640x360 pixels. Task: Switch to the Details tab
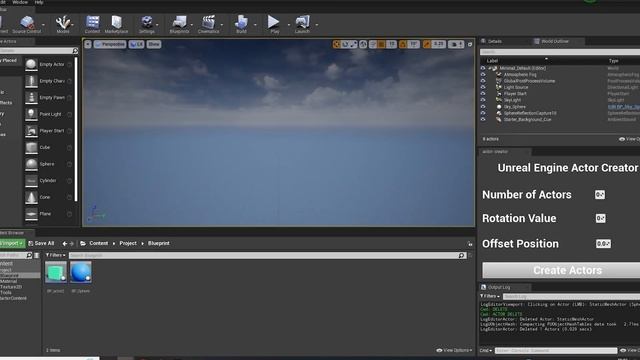[492, 41]
